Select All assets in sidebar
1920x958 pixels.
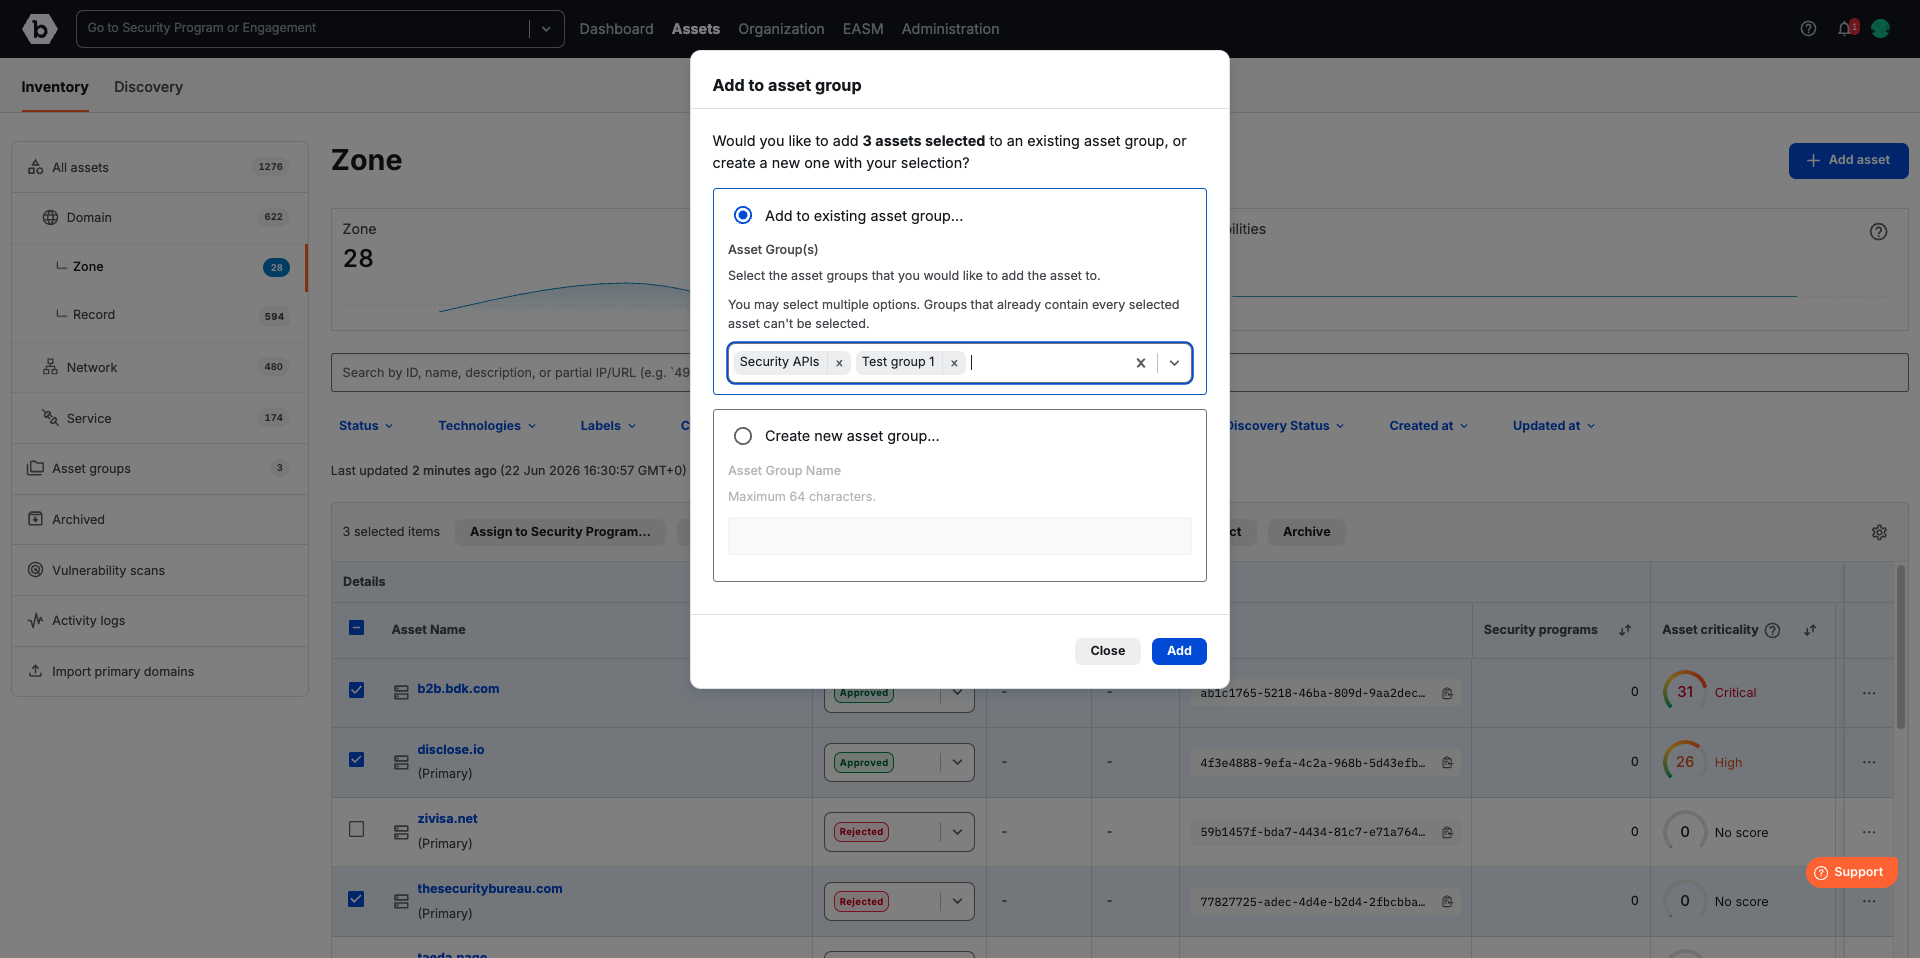160,167
